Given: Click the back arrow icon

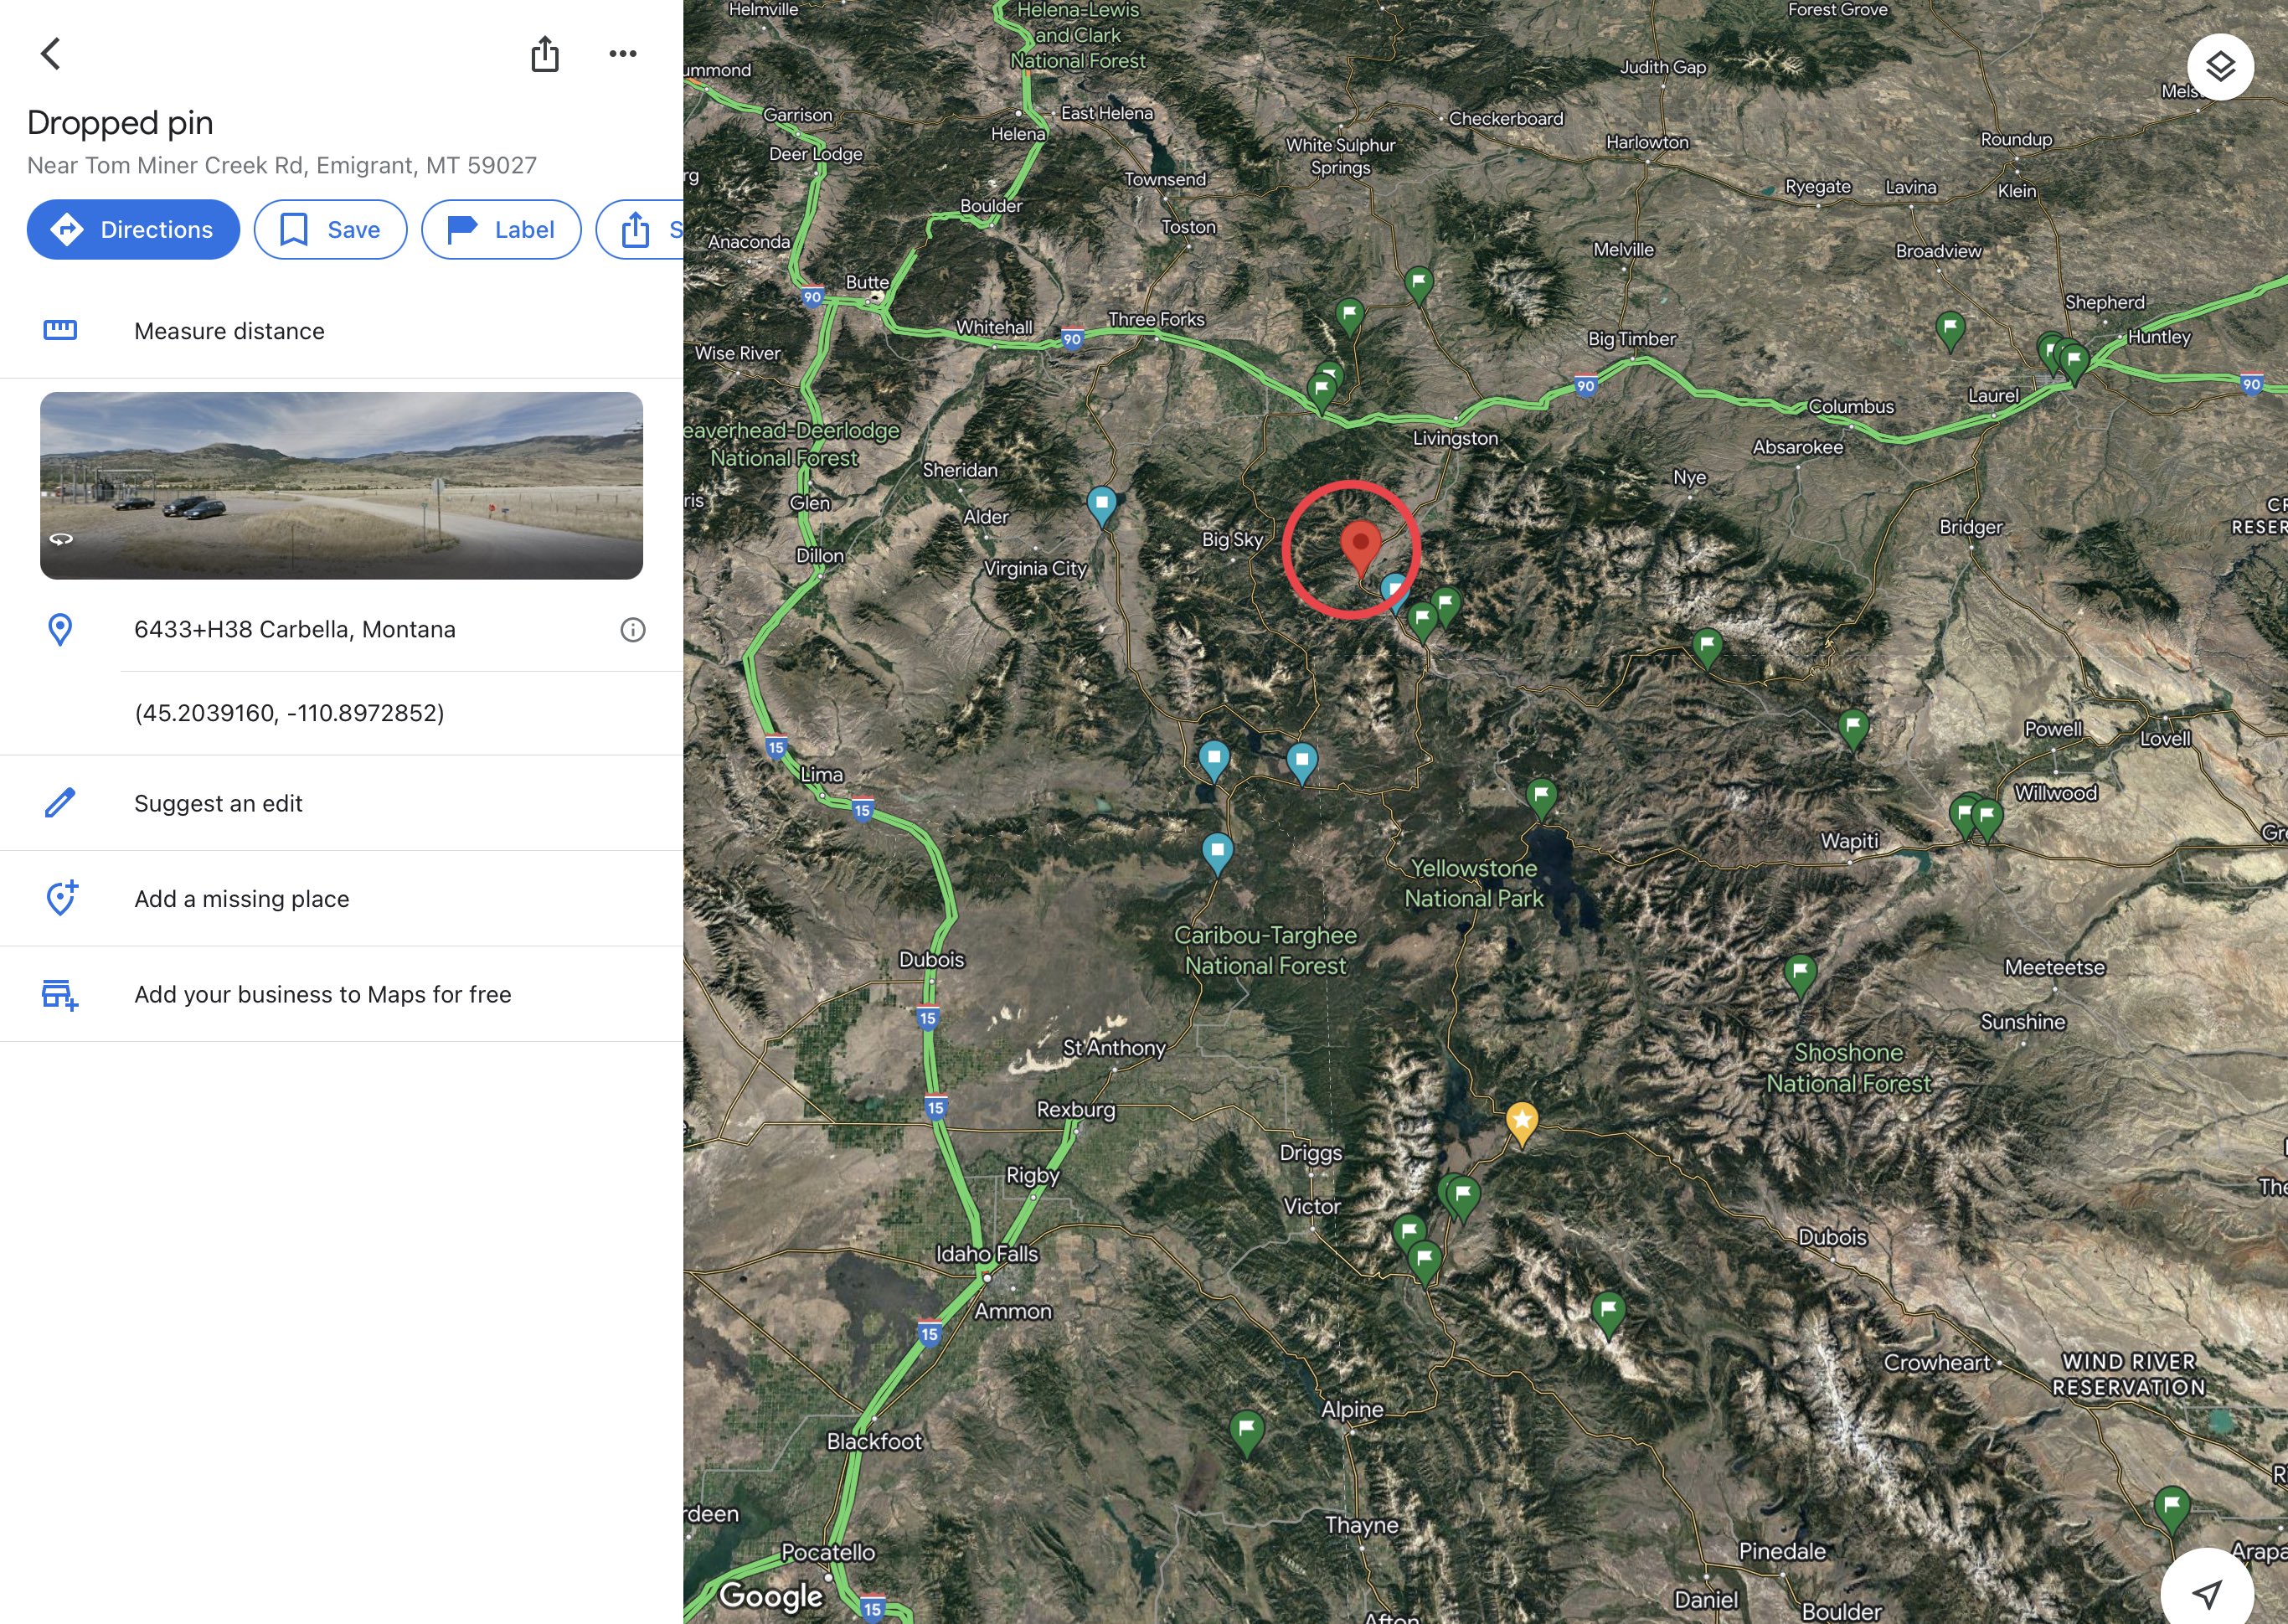Looking at the screenshot, I should pos(50,54).
